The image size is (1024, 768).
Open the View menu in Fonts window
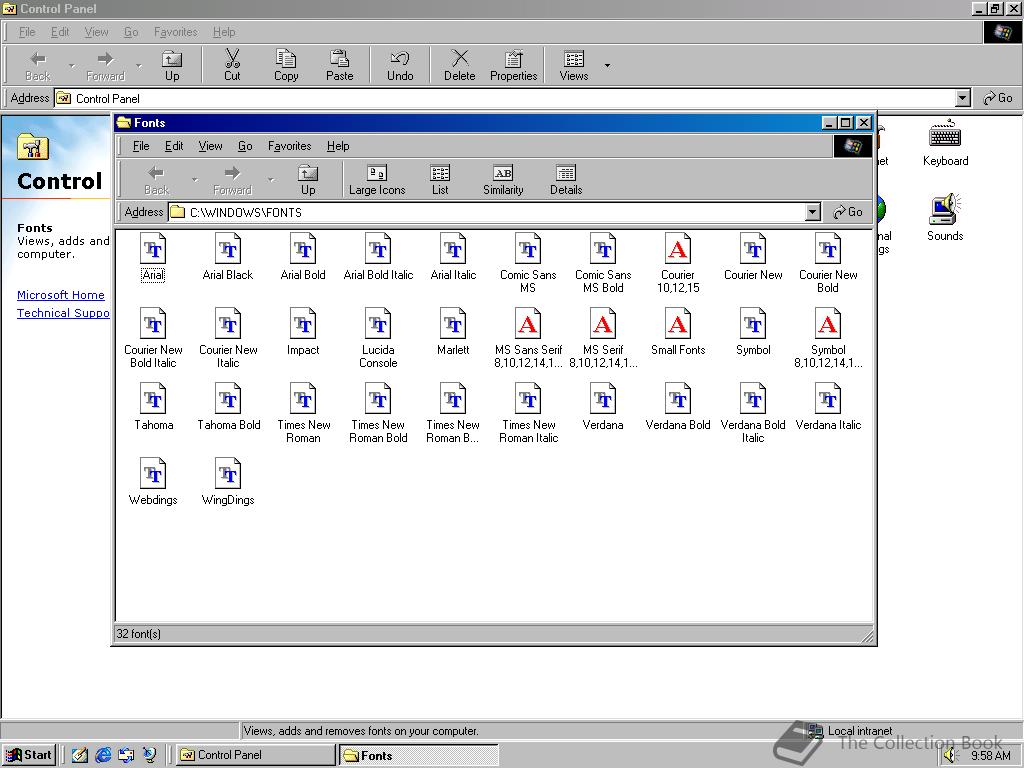pyautogui.click(x=210, y=146)
